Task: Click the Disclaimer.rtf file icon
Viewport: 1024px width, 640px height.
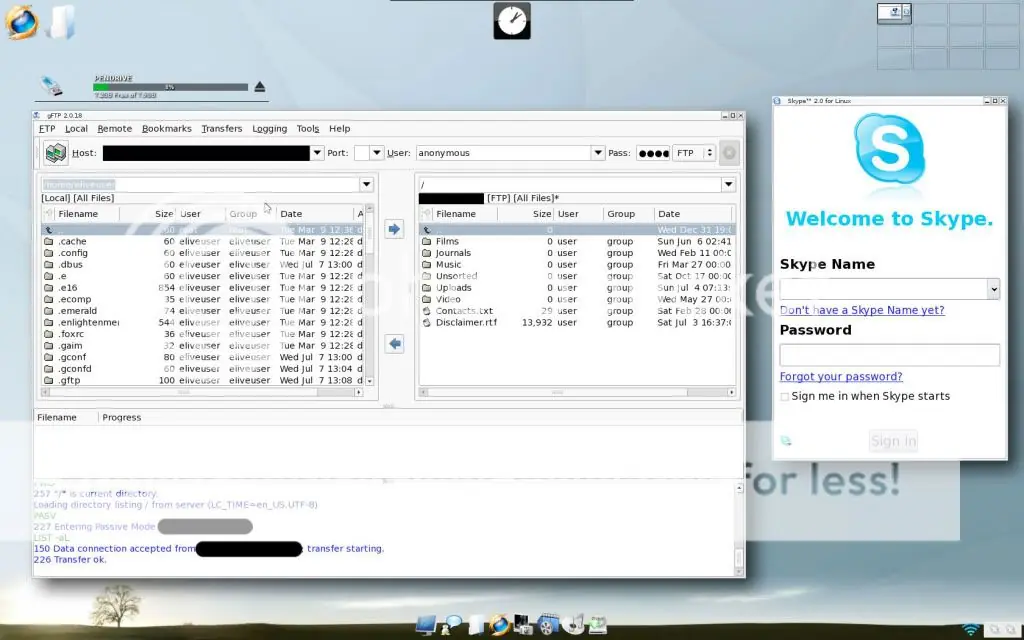Action: click(x=426, y=323)
